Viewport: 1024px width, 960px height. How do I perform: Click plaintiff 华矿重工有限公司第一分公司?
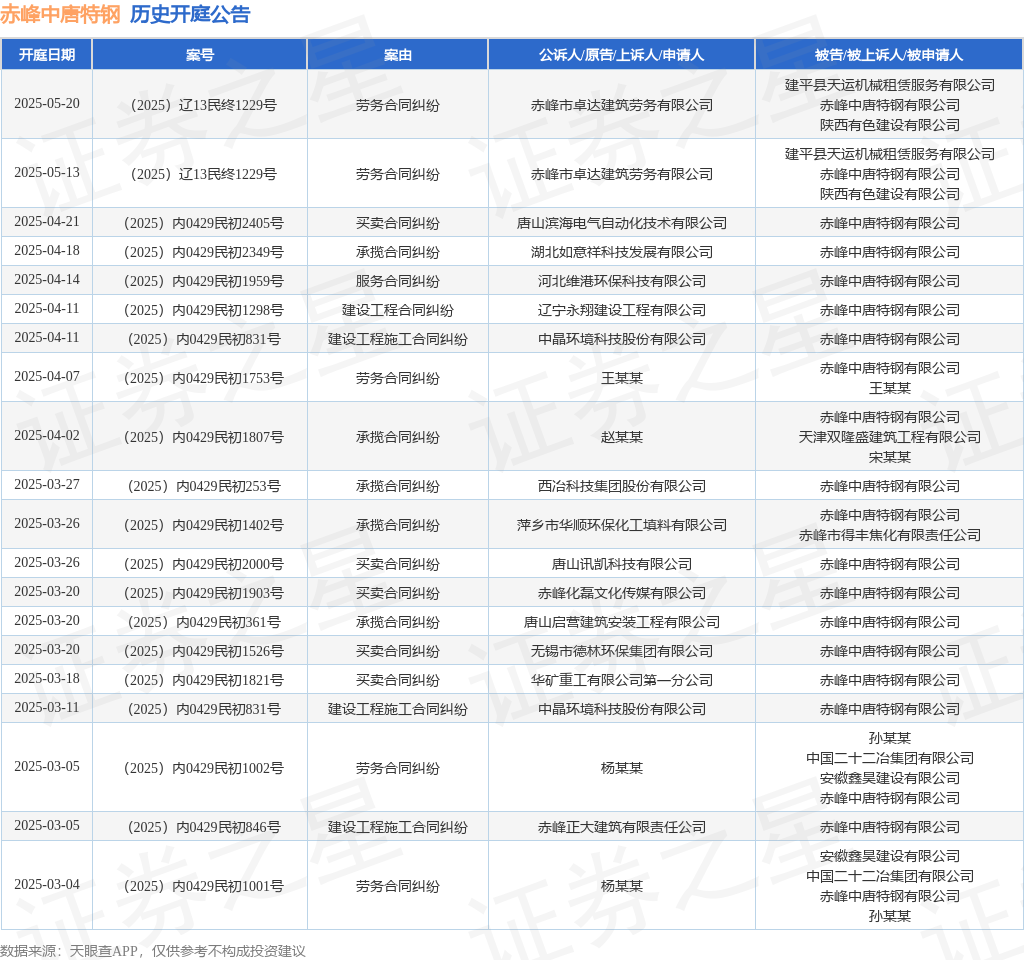click(622, 680)
